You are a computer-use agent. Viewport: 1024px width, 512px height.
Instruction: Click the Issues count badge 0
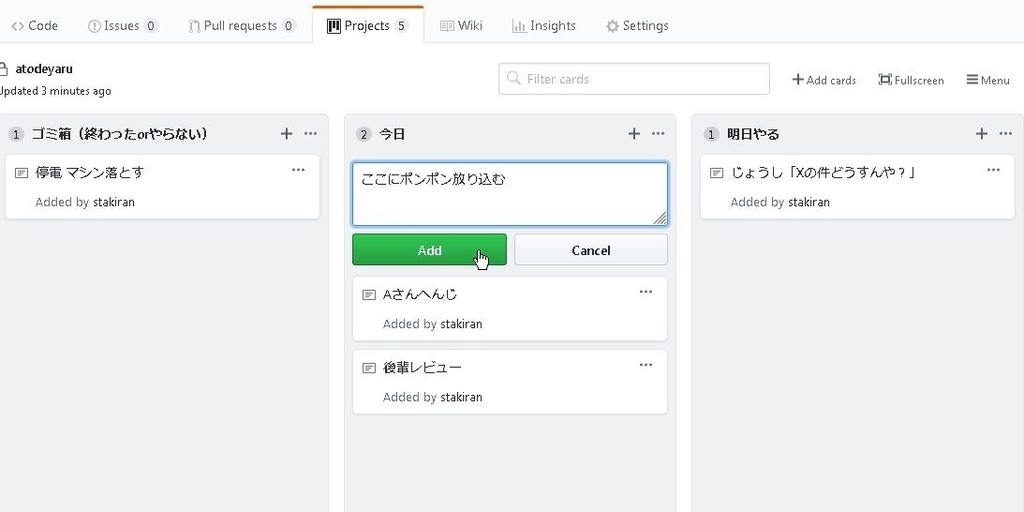coord(151,25)
